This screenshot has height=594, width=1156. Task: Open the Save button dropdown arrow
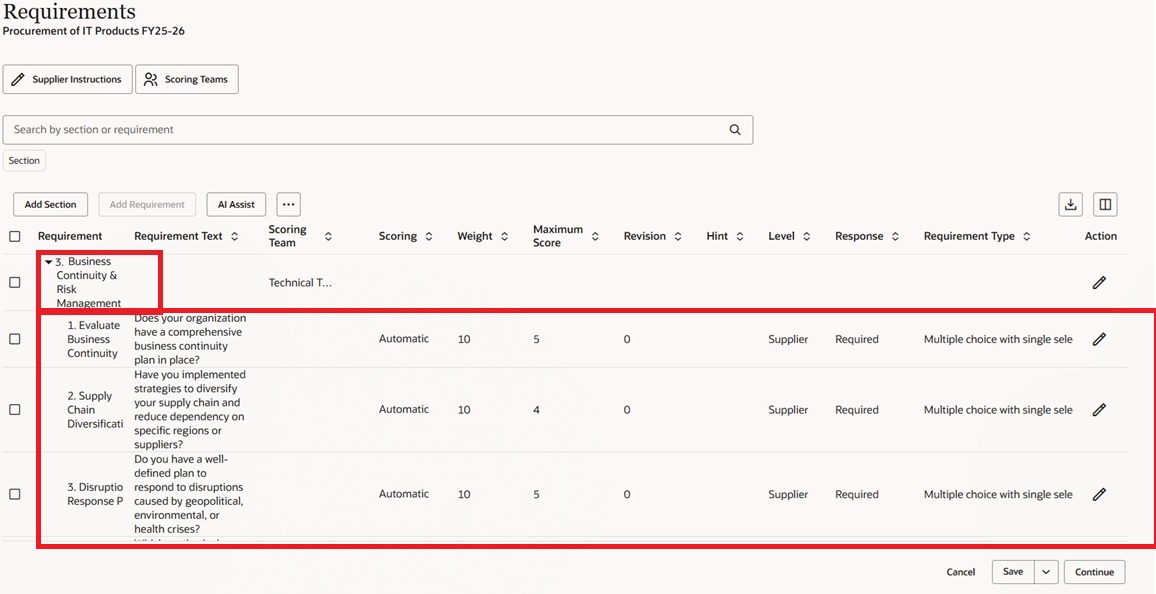tap(1046, 572)
